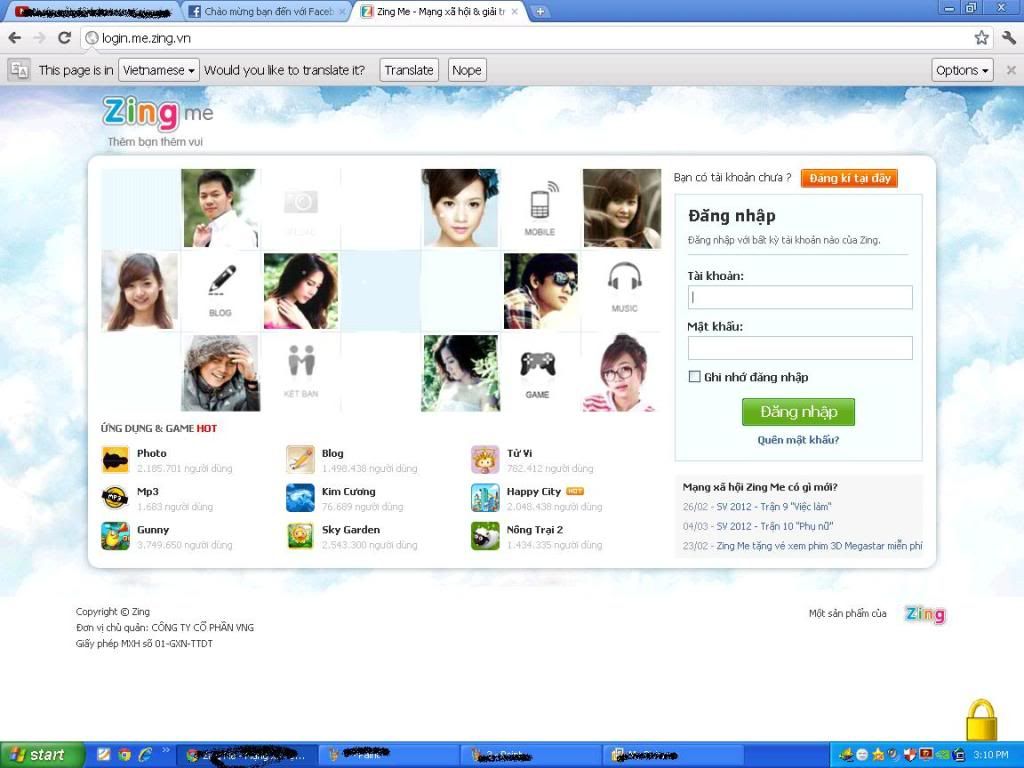Open the Mp3 app icon
This screenshot has height=768, width=1024.
pyautogui.click(x=115, y=498)
